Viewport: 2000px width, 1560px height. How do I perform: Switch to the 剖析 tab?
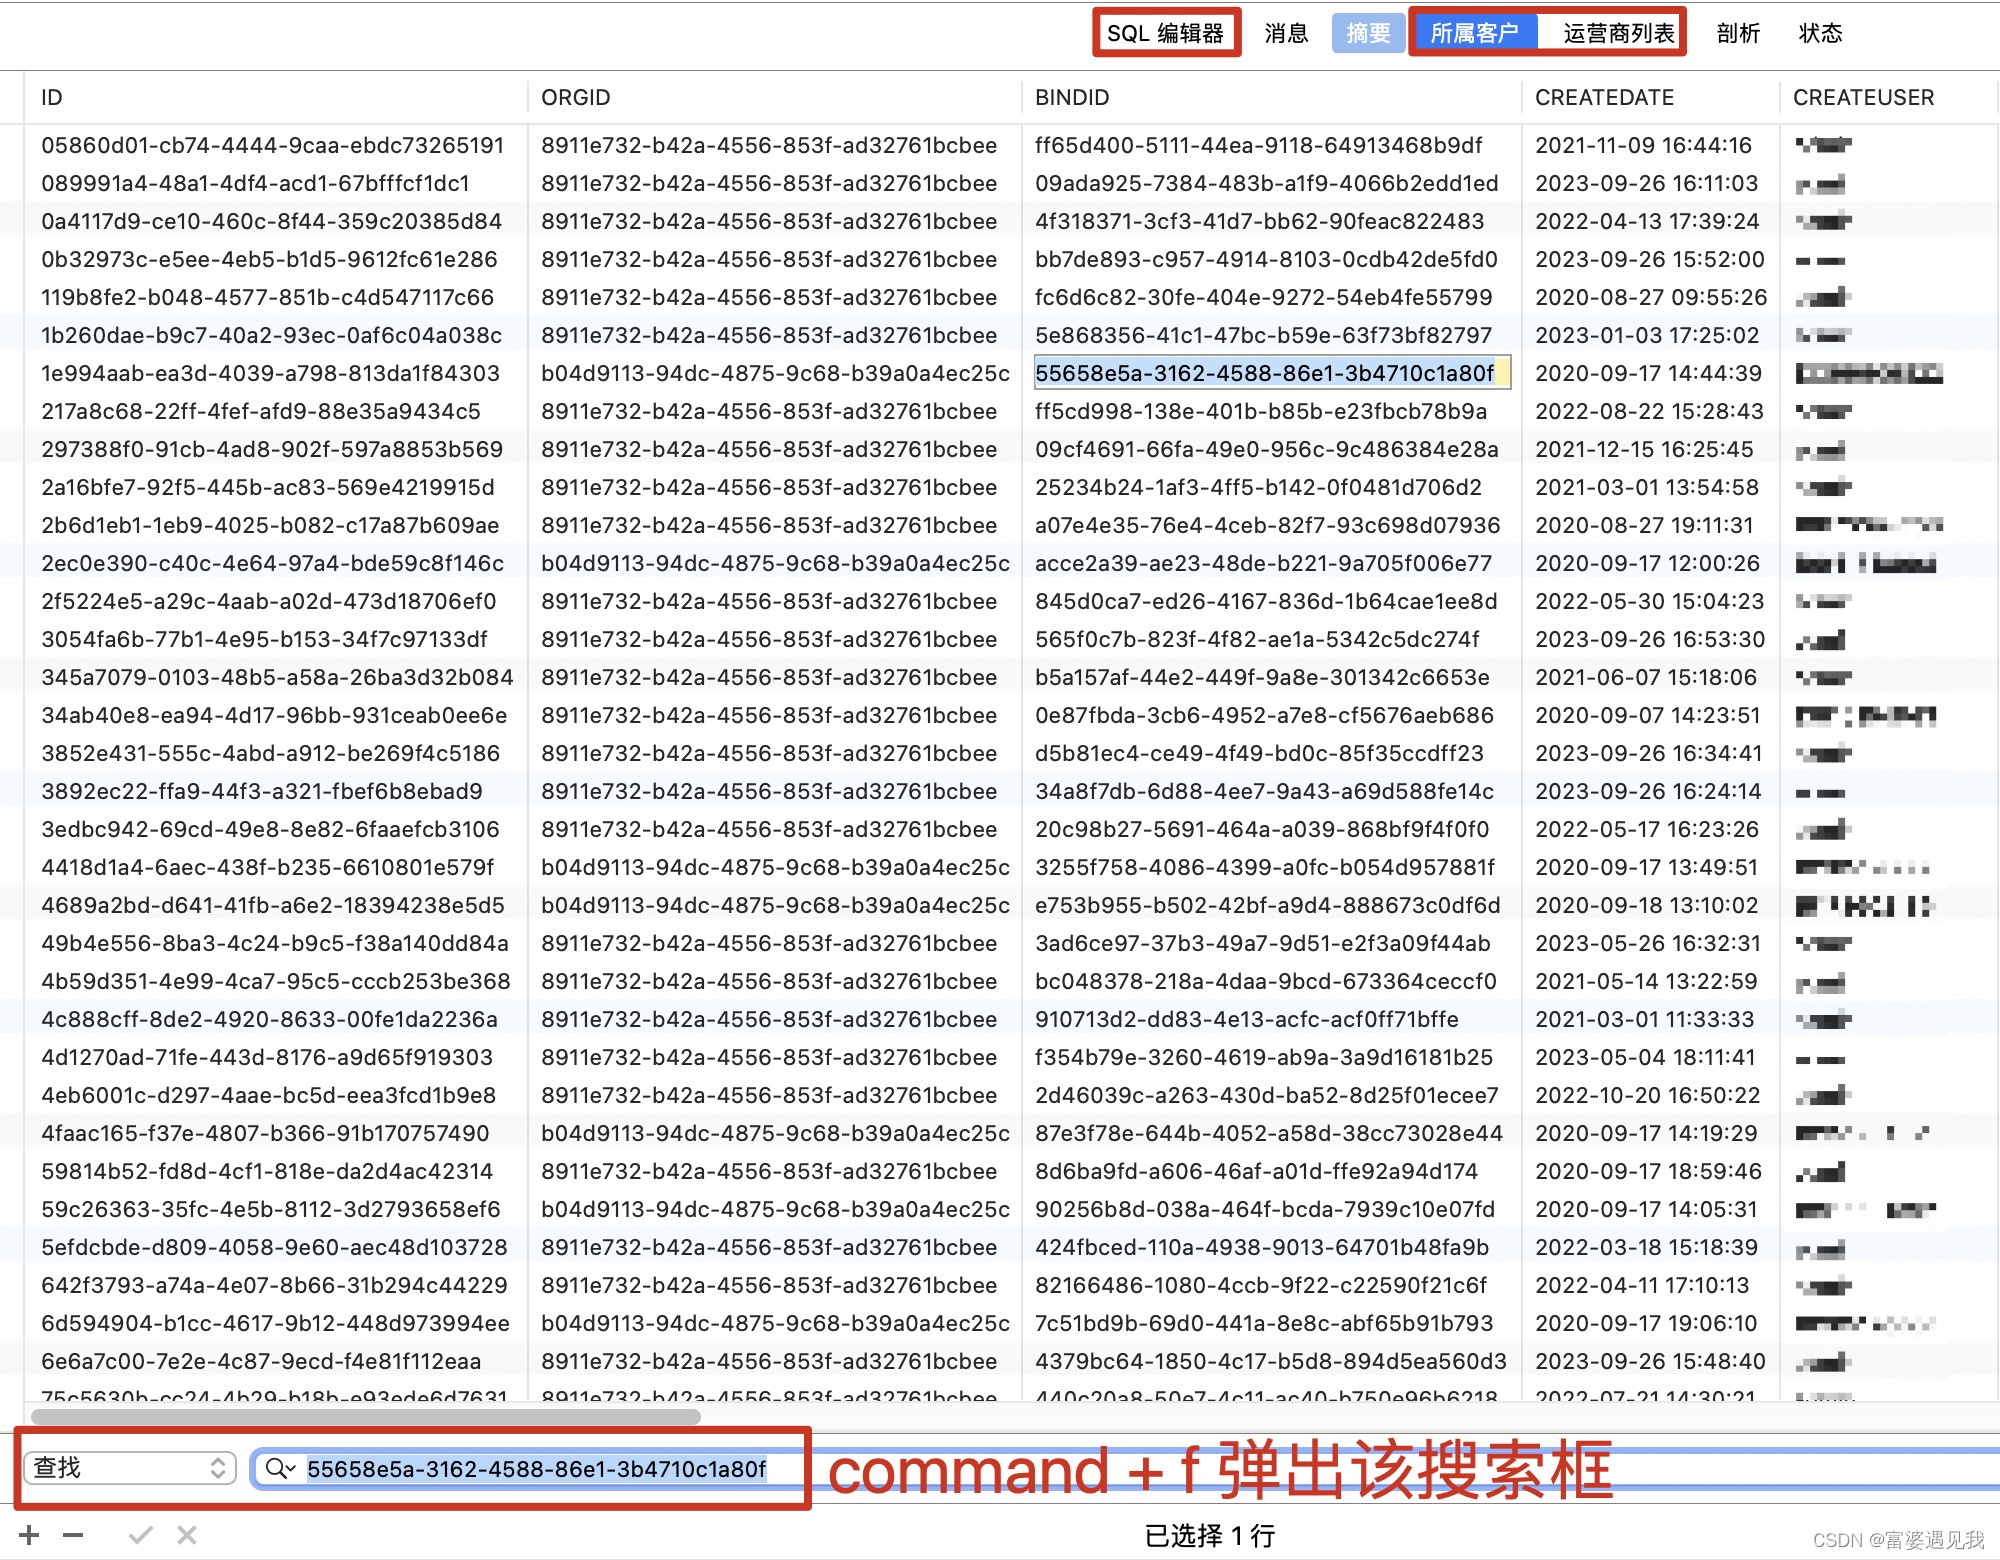pos(1738,33)
